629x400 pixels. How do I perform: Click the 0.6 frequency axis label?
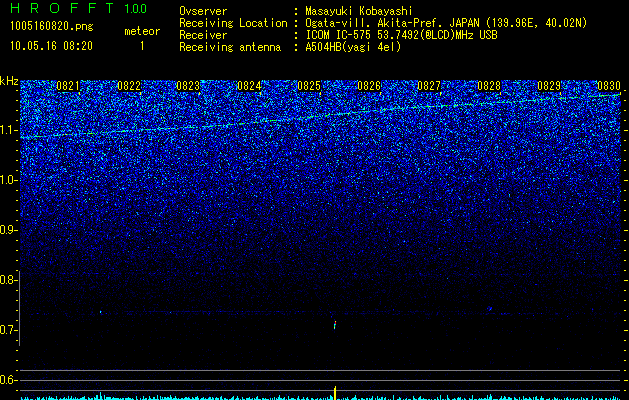(8, 380)
